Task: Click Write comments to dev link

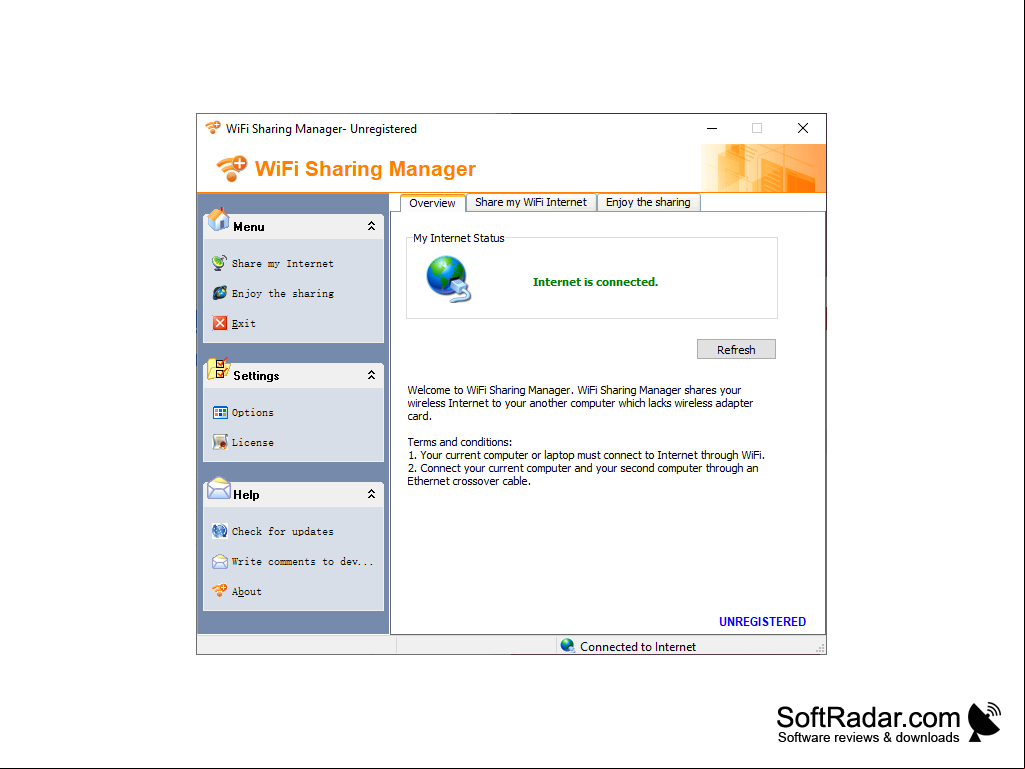Action: [x=303, y=562]
